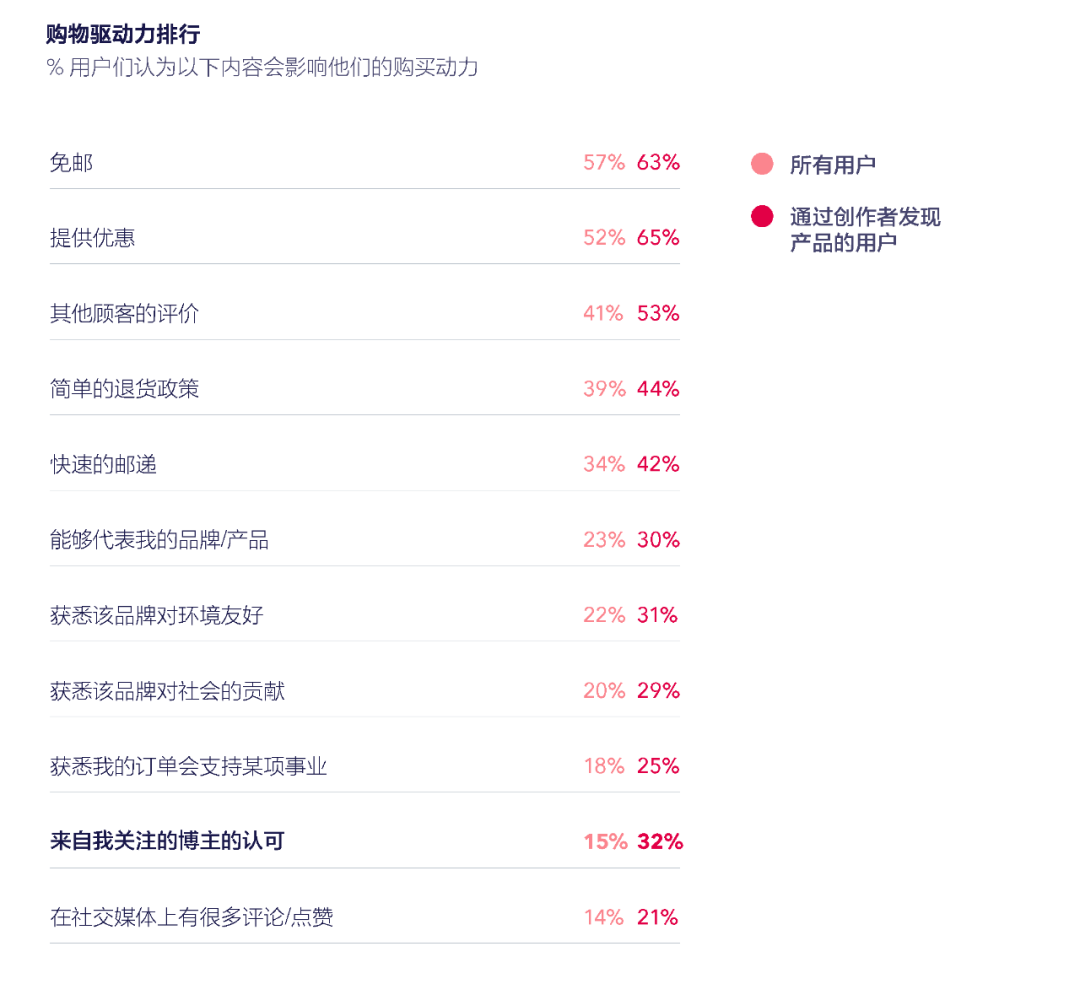Click the bold 32% value for 博主的认可

[x=659, y=842]
